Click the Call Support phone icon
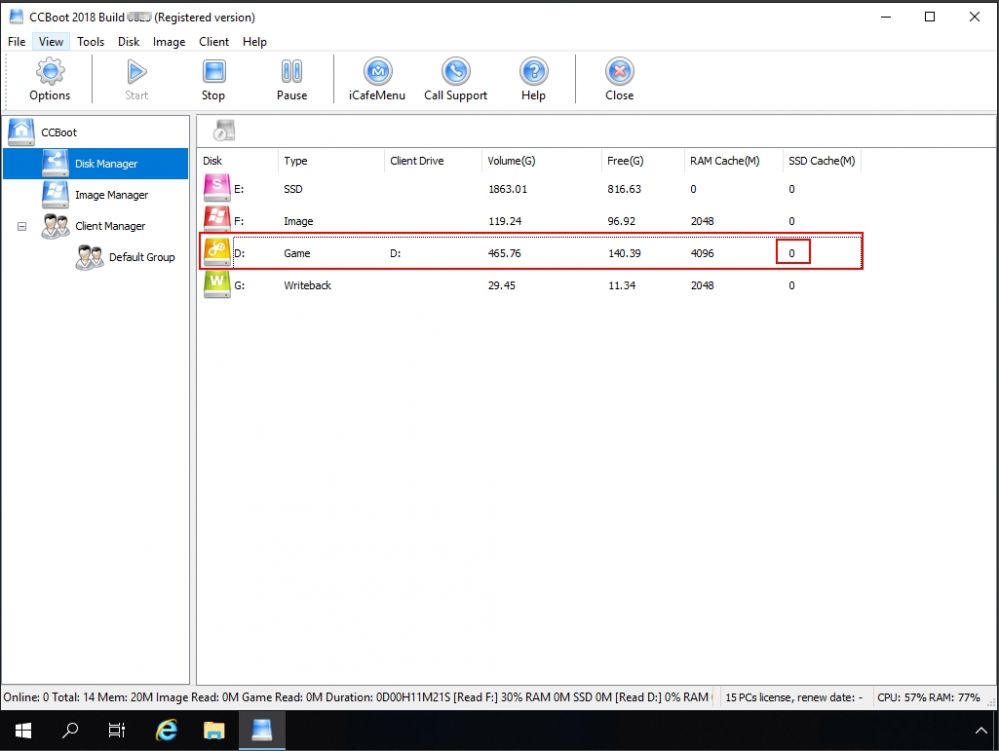 click(x=456, y=71)
